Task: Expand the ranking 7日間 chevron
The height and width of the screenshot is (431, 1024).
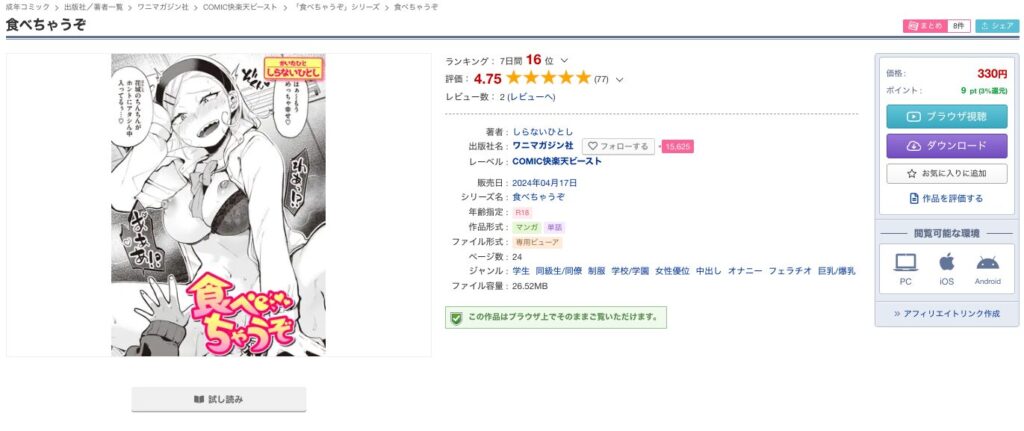Action: pyautogui.click(x=564, y=61)
